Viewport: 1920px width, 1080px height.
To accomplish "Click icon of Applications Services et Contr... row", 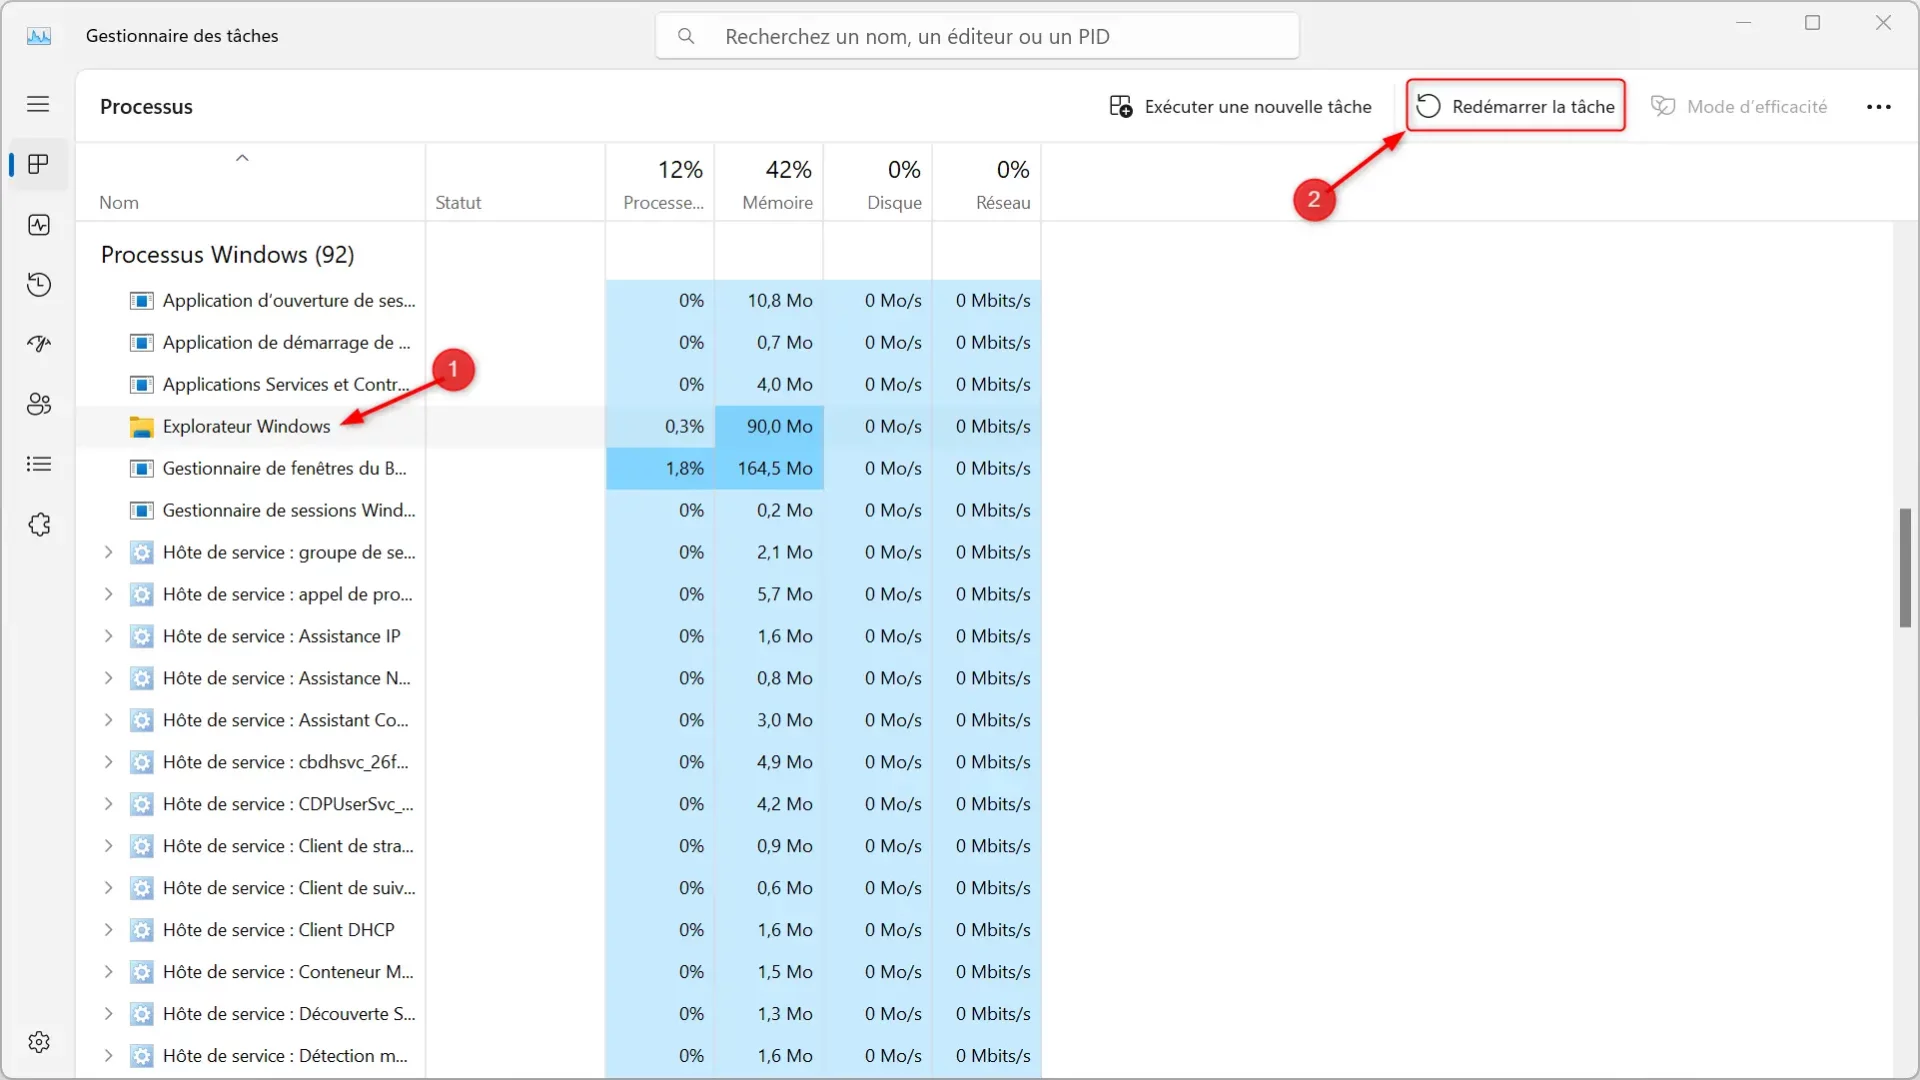I will point(142,385).
